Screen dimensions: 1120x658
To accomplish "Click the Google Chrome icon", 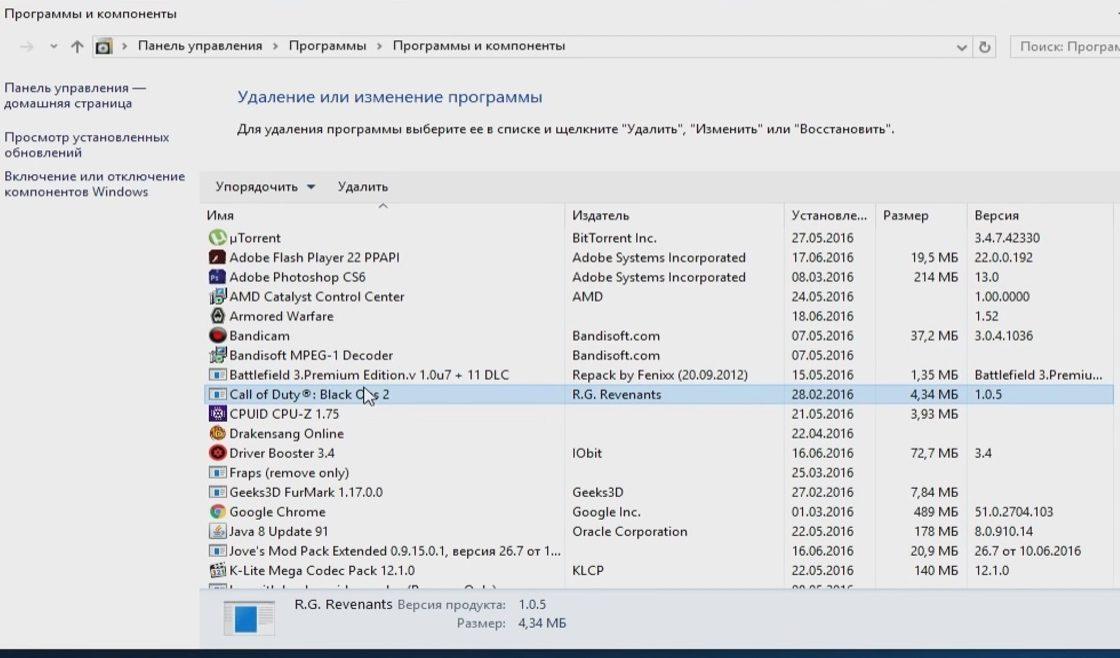I will click(217, 512).
